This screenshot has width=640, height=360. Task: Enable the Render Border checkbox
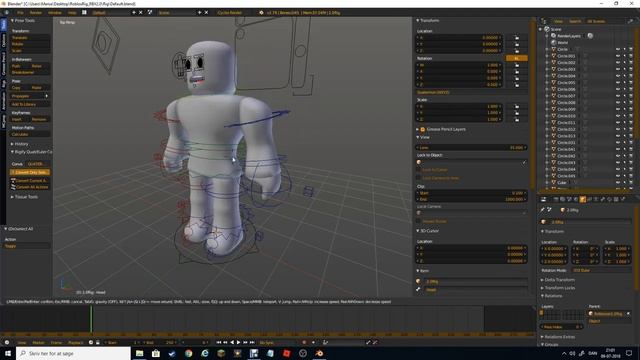pyautogui.click(x=418, y=221)
